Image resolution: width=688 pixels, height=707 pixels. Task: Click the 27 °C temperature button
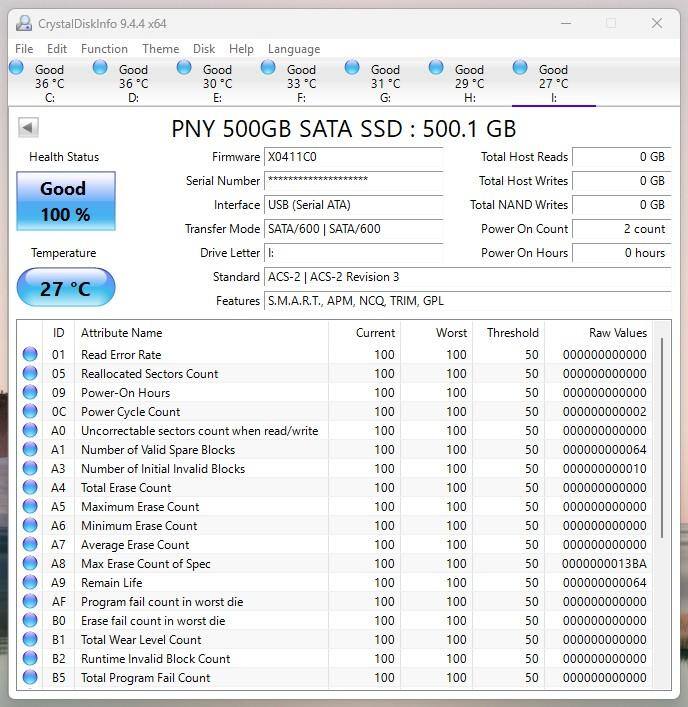pyautogui.click(x=65, y=289)
